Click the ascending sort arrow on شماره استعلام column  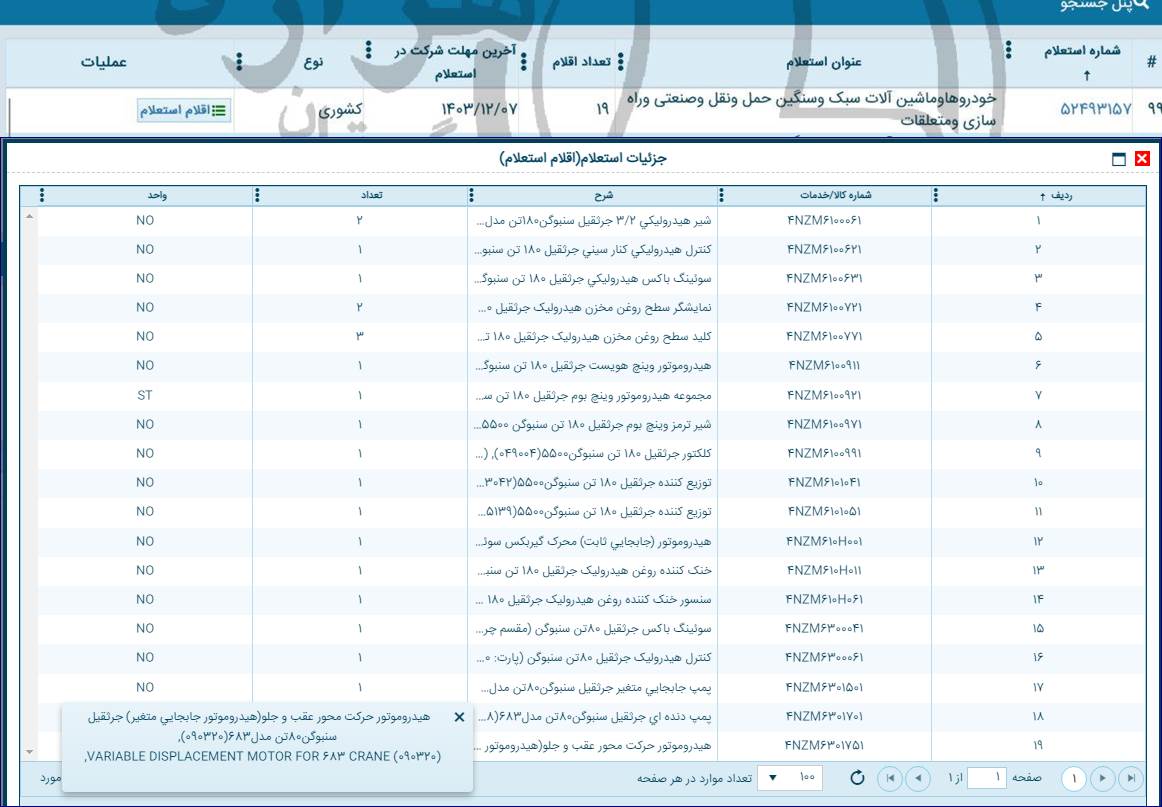[x=1087, y=75]
